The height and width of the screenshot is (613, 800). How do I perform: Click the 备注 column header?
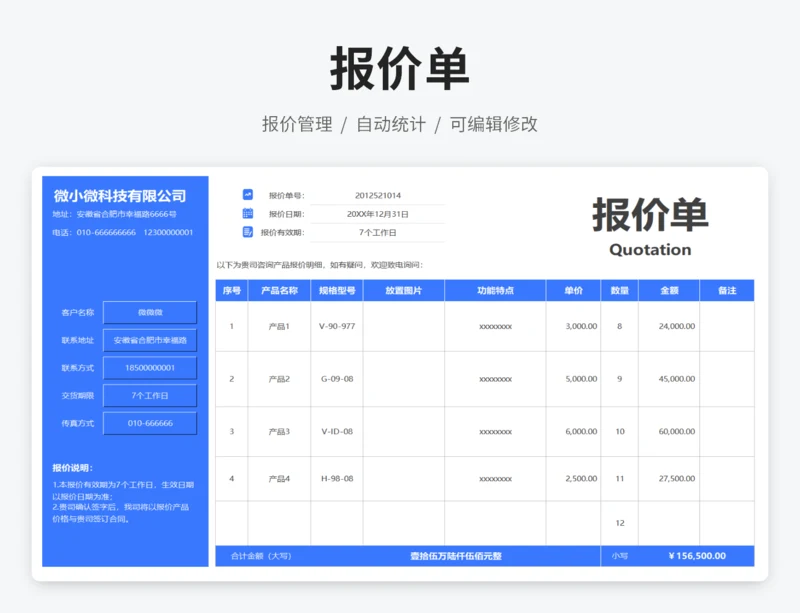tap(727, 290)
